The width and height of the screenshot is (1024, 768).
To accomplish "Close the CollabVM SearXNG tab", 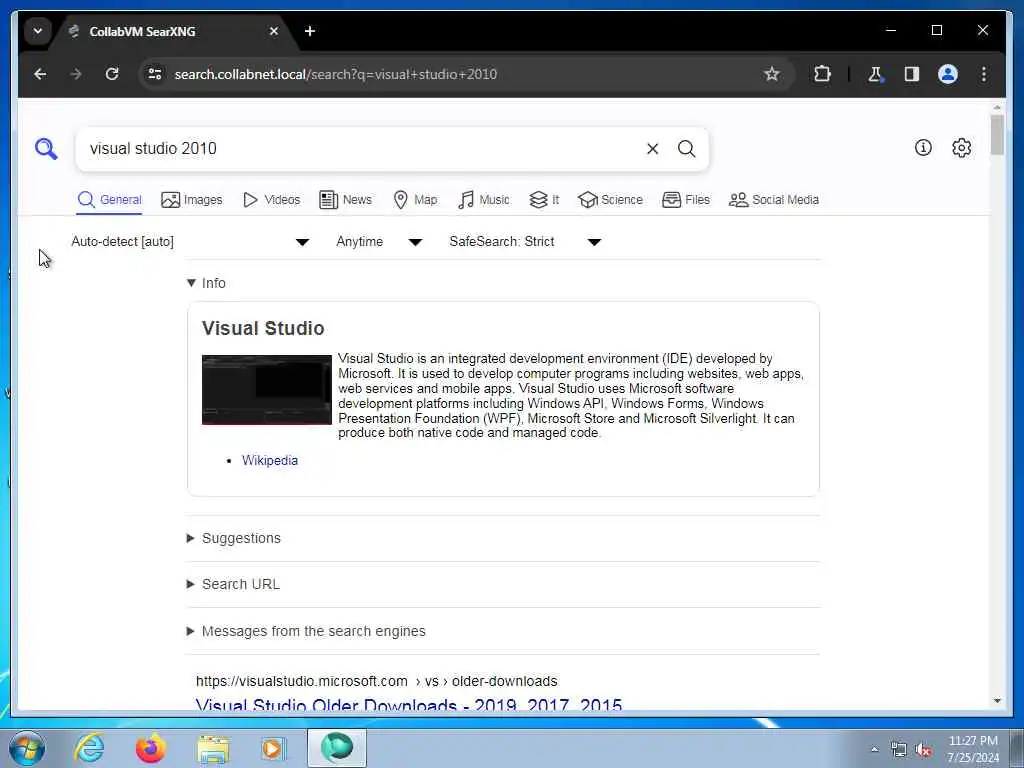I will [x=274, y=31].
